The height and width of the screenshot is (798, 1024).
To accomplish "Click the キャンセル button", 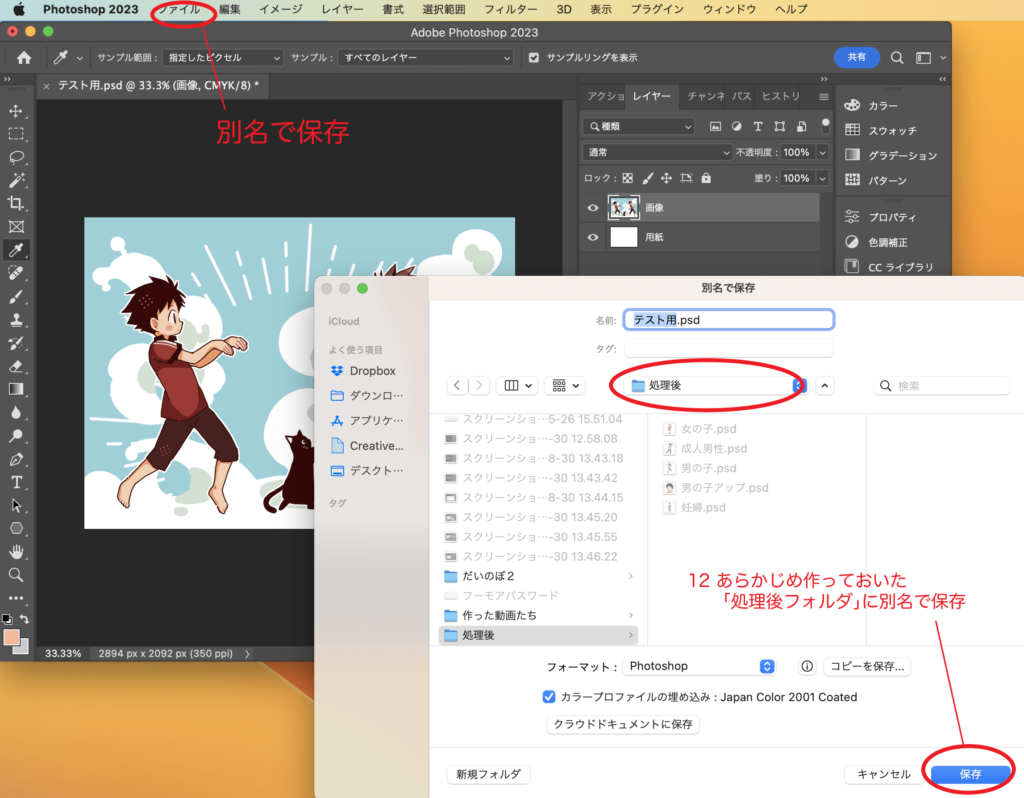I will pyautogui.click(x=884, y=774).
